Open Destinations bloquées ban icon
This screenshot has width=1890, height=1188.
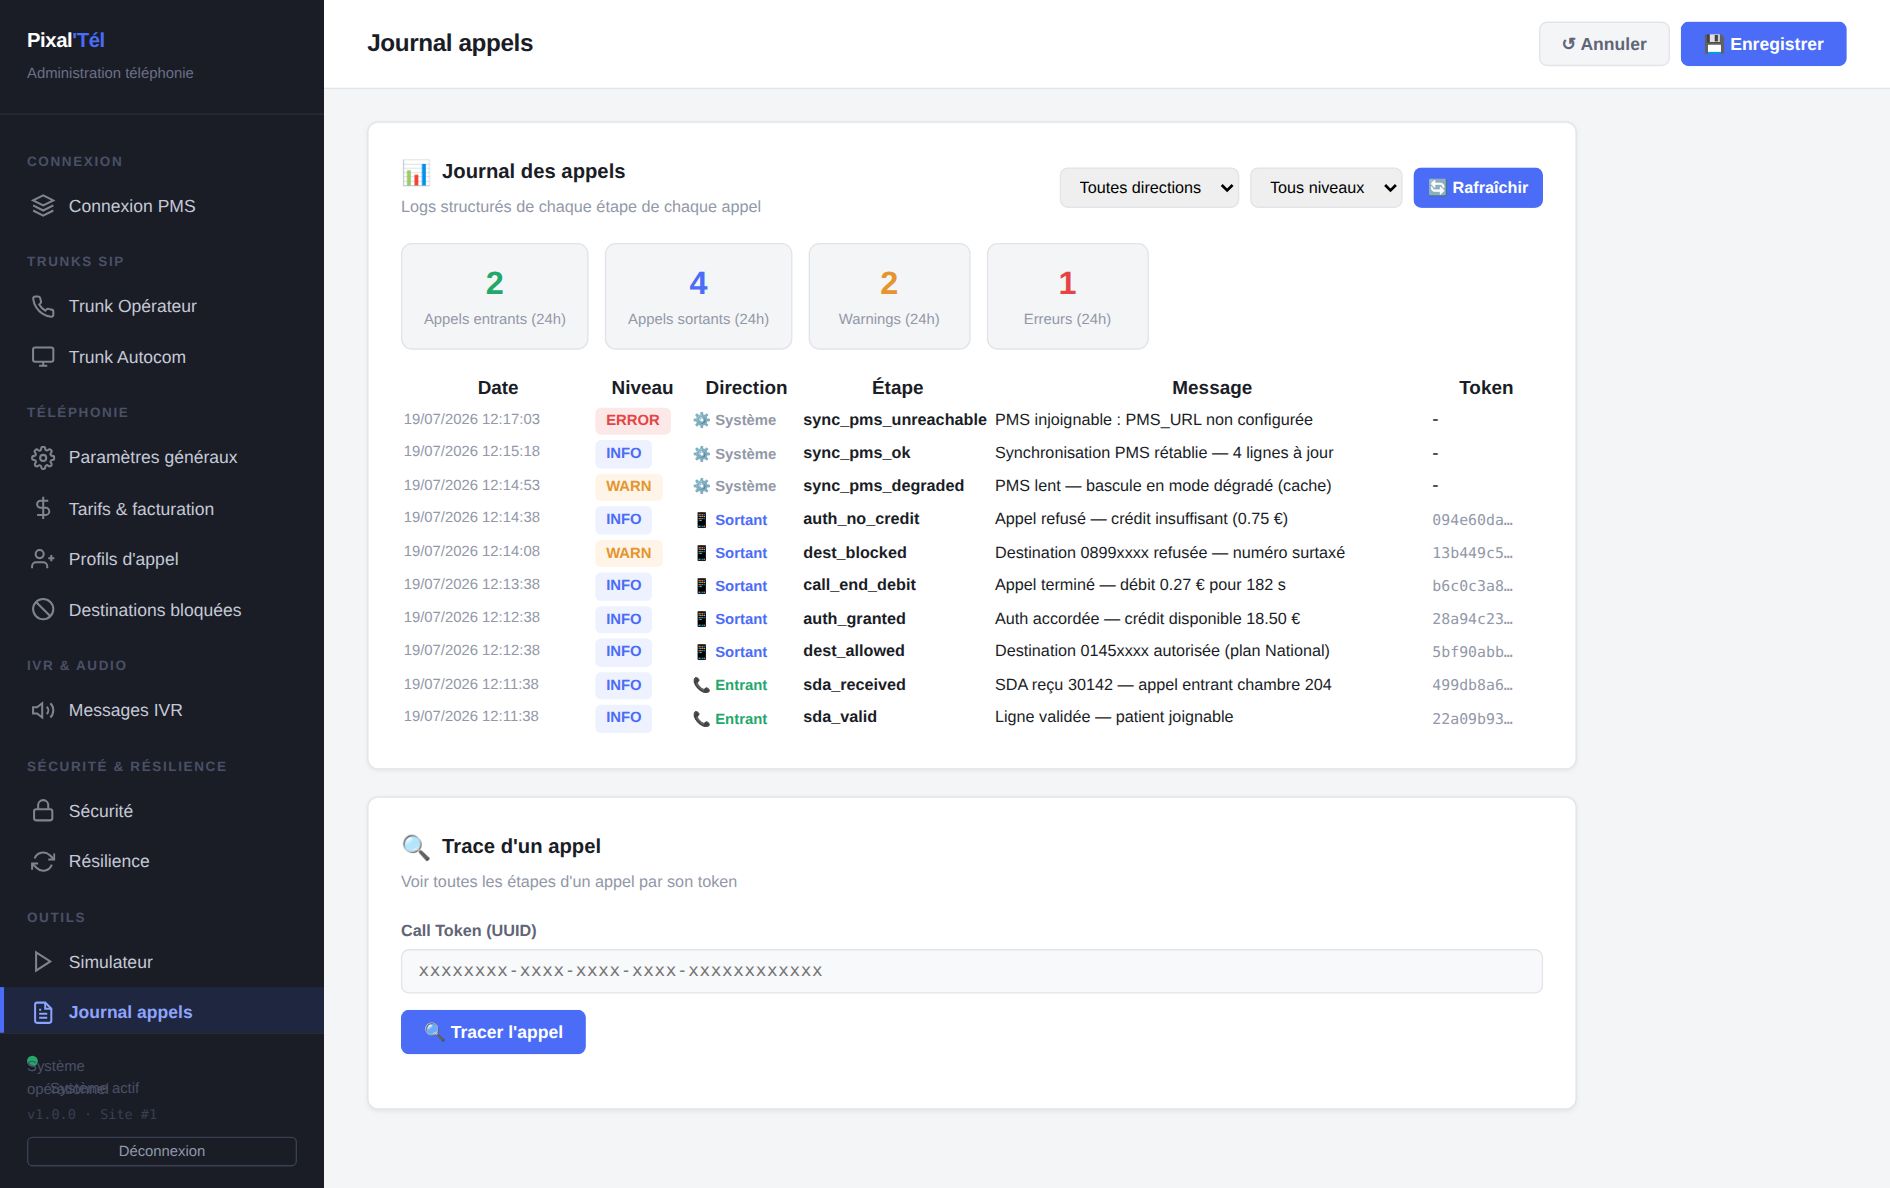pos(43,609)
